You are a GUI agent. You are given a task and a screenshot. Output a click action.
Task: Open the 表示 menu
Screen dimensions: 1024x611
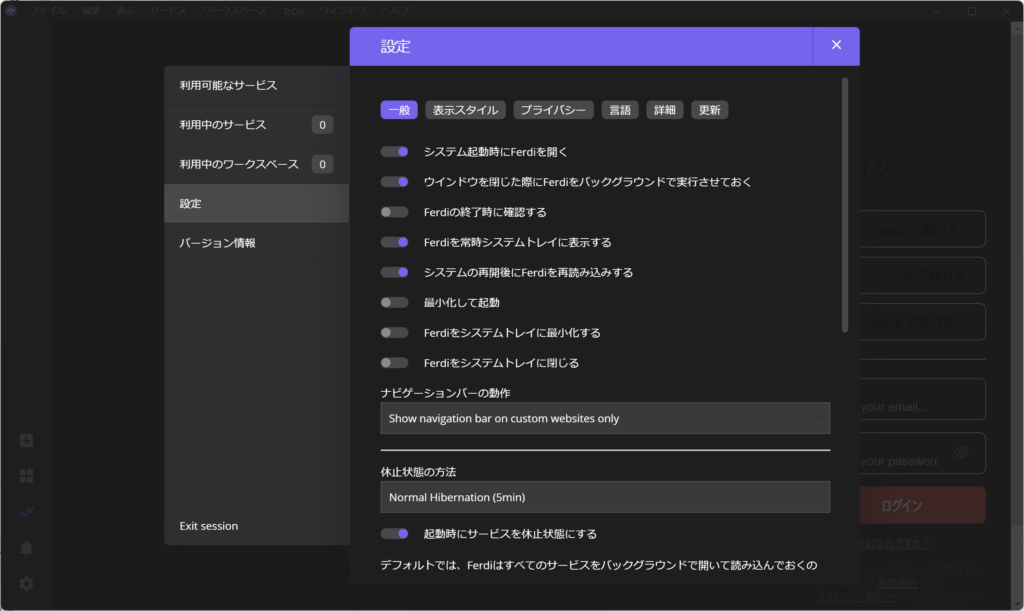point(125,10)
